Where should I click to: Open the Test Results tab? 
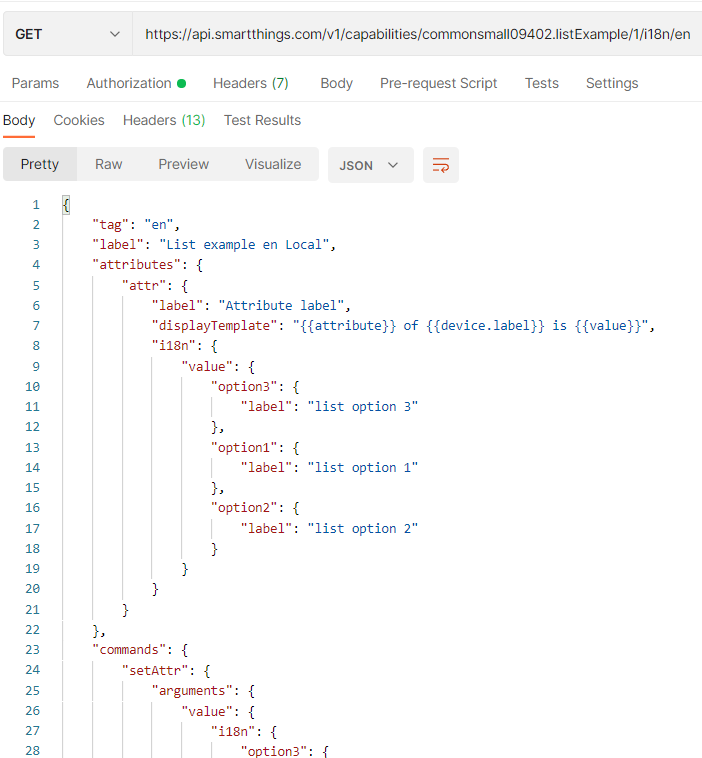[262, 120]
